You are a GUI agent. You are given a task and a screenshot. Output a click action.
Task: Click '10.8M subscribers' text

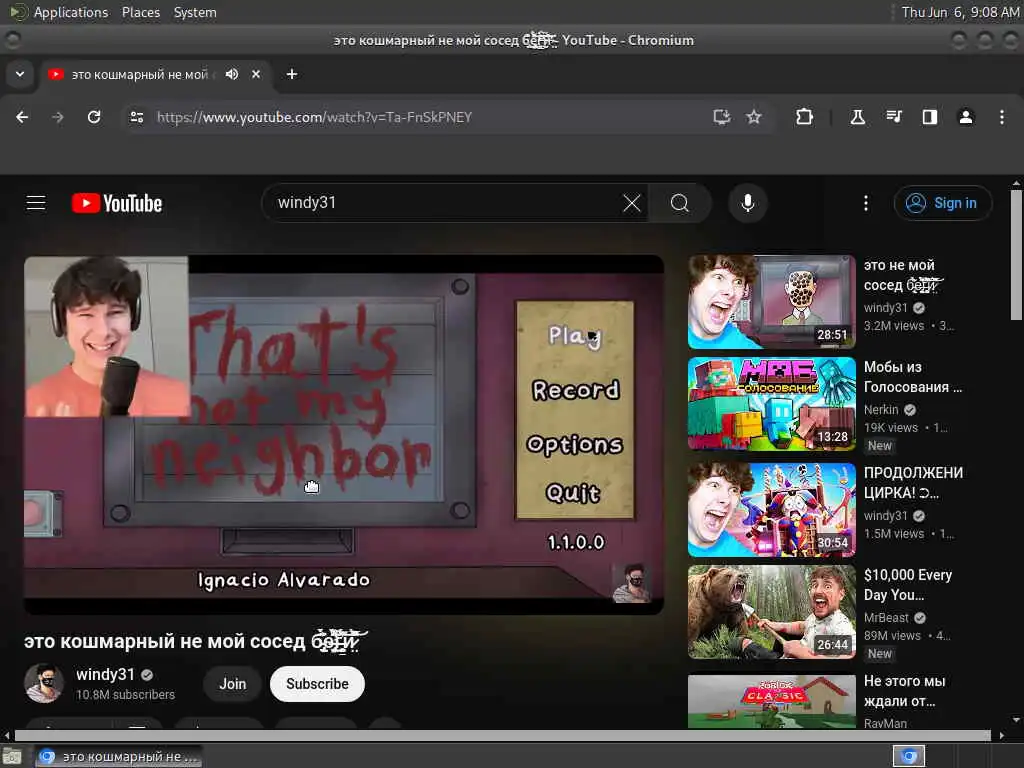[x=125, y=695]
